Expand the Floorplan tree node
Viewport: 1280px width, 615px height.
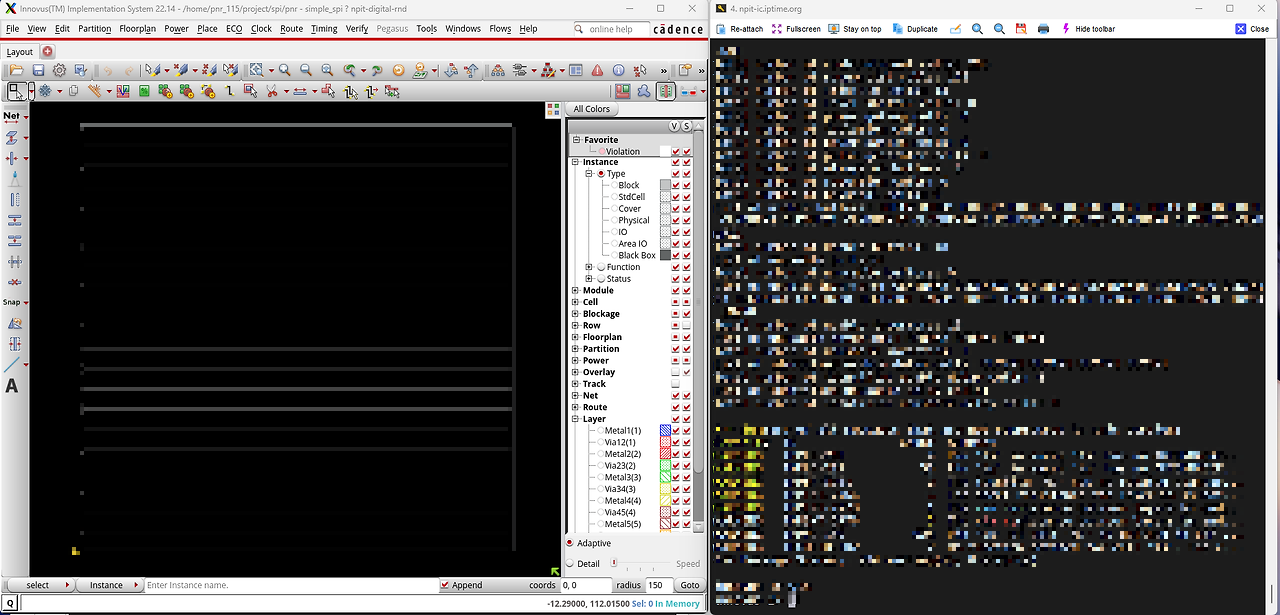coord(575,337)
